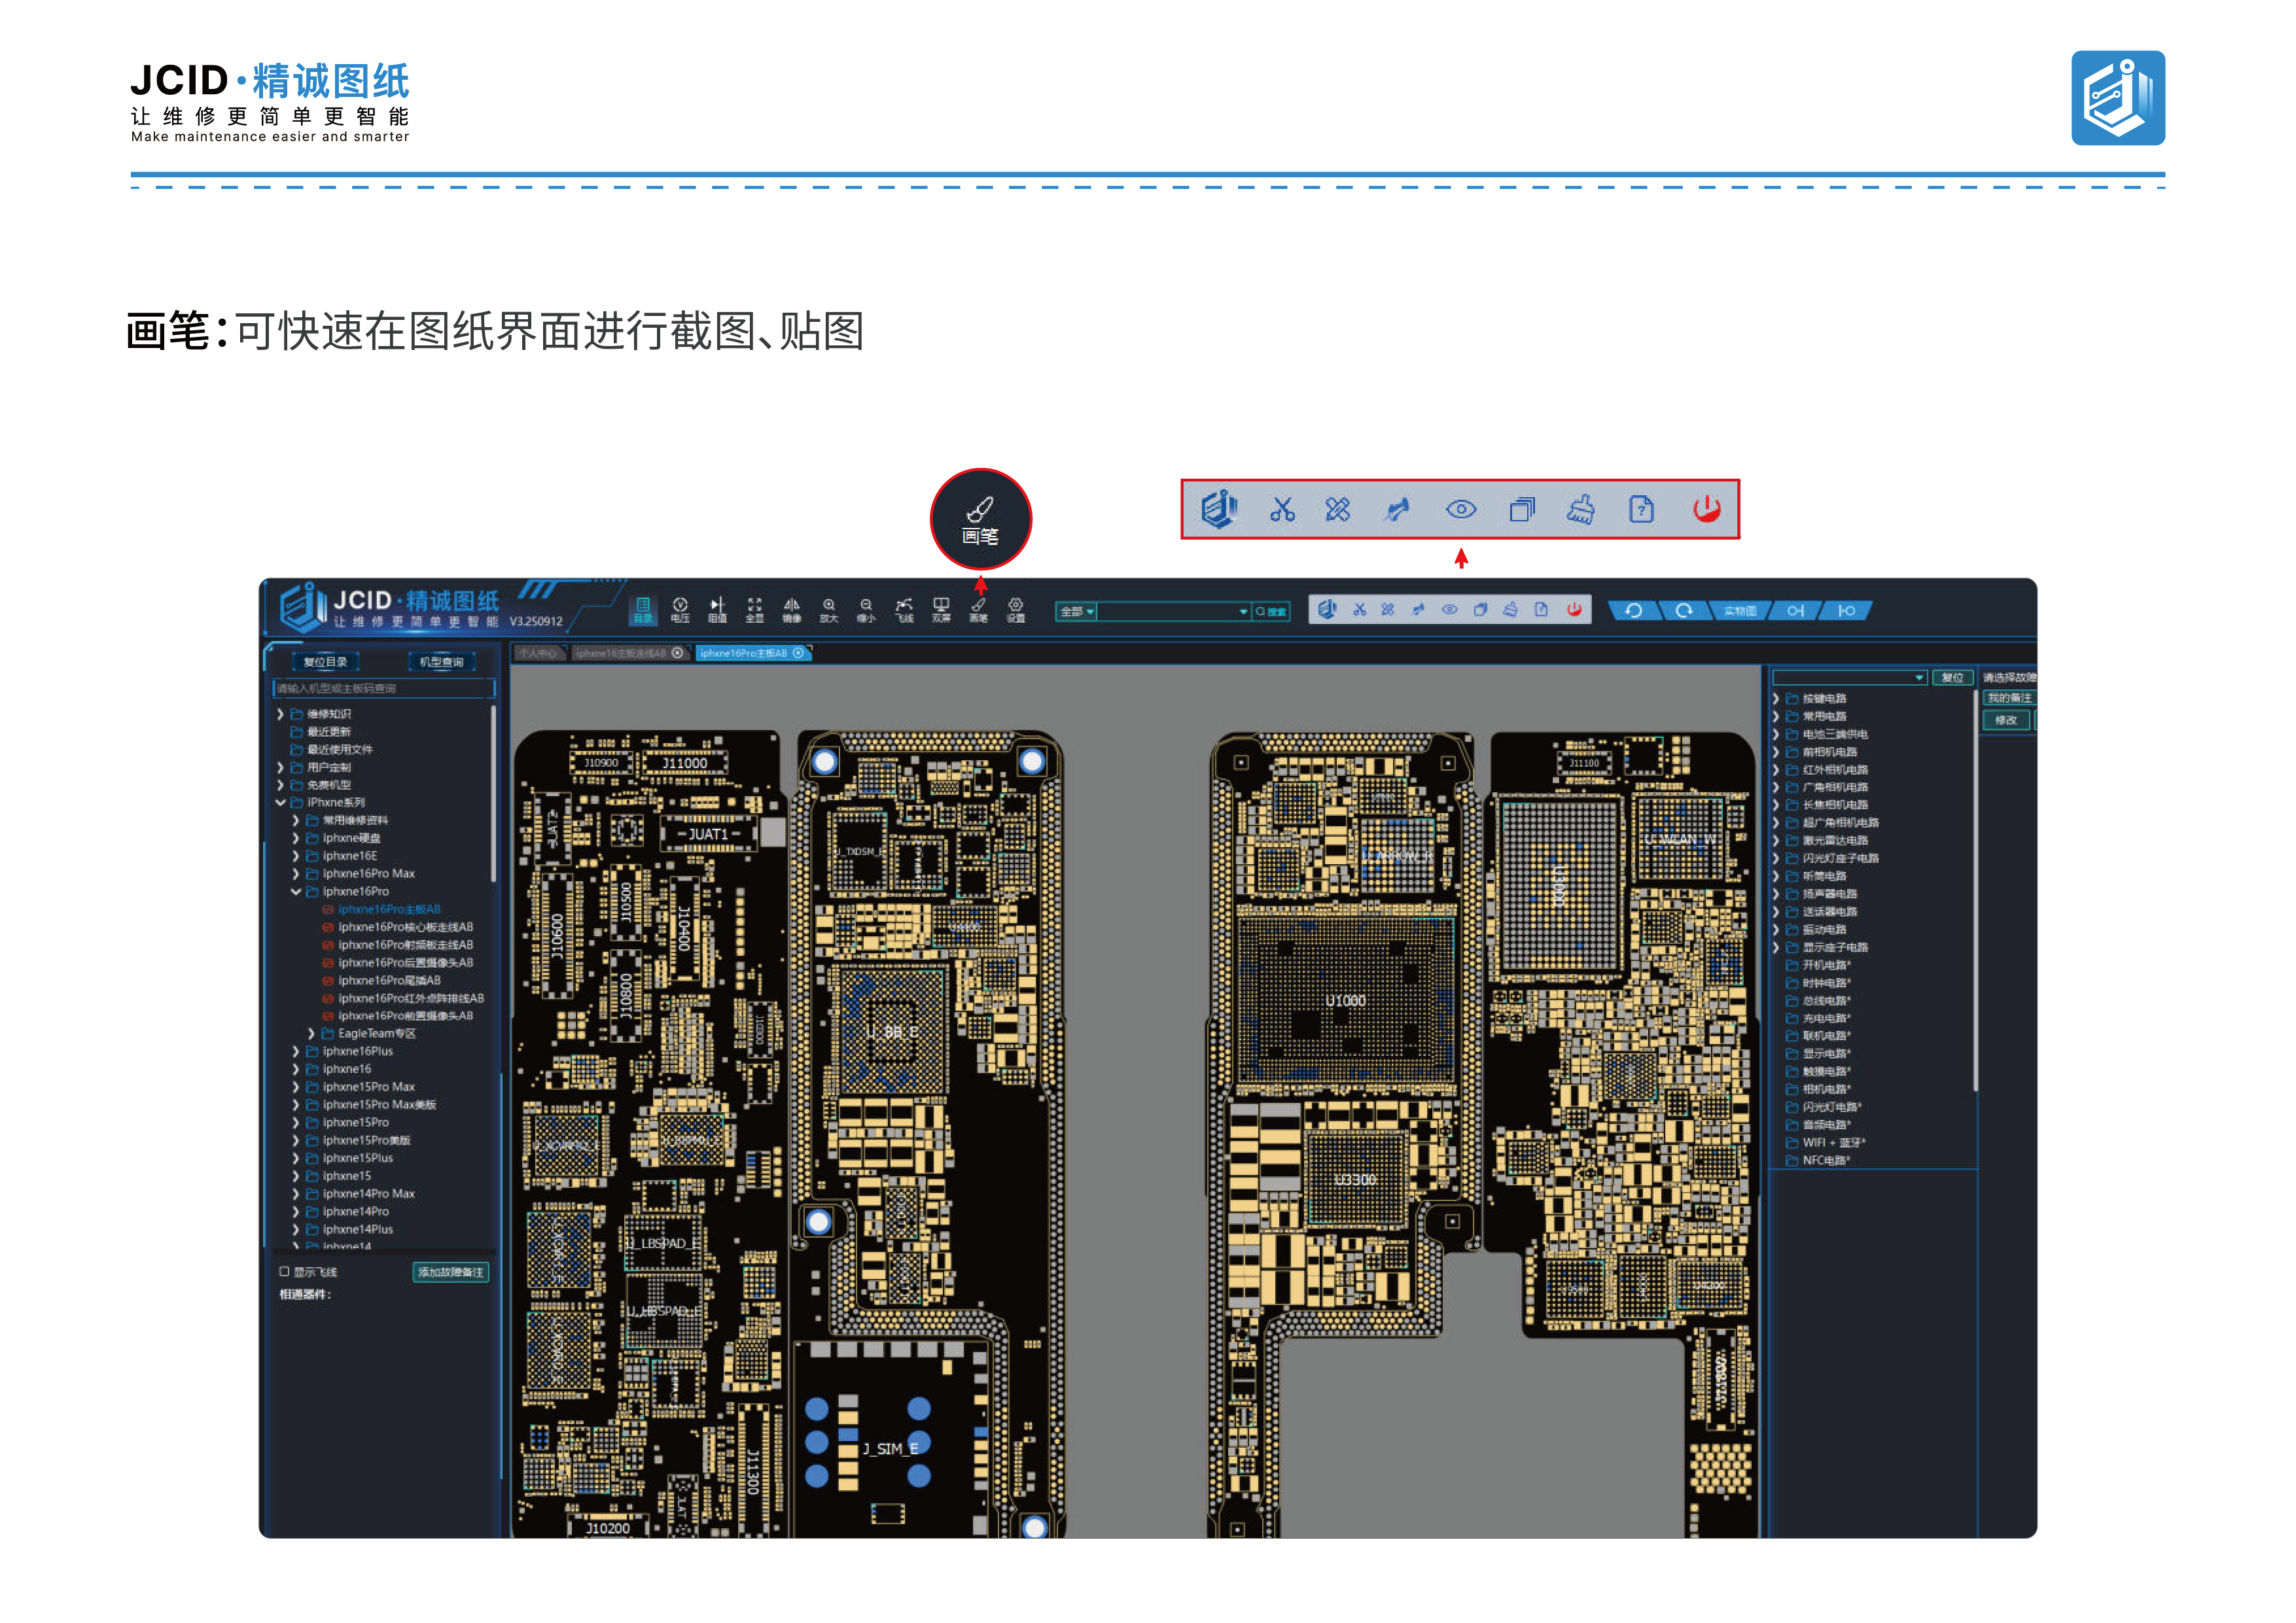Click the 缩小 zoom out icon

click(866, 610)
